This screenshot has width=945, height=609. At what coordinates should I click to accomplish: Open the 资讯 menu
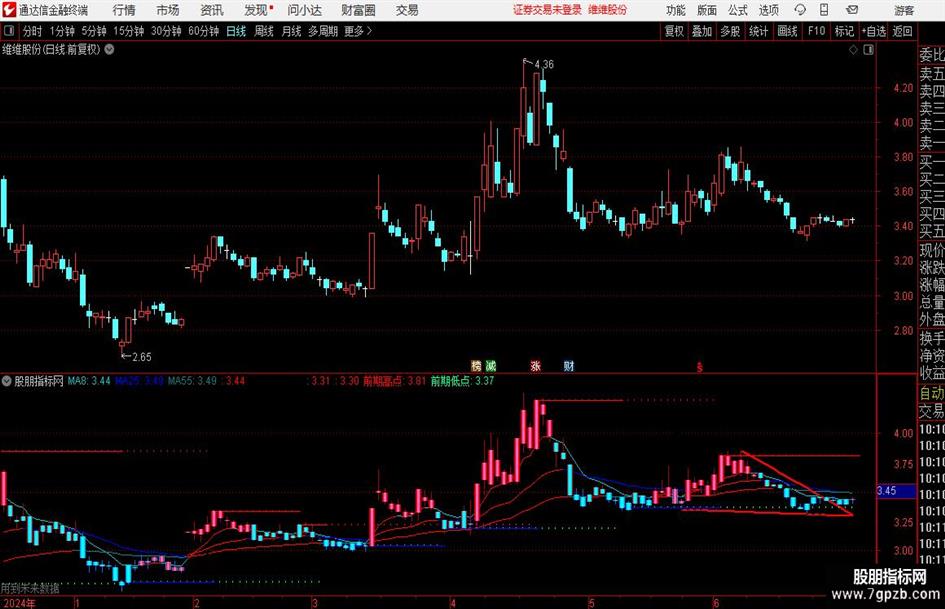[212, 10]
